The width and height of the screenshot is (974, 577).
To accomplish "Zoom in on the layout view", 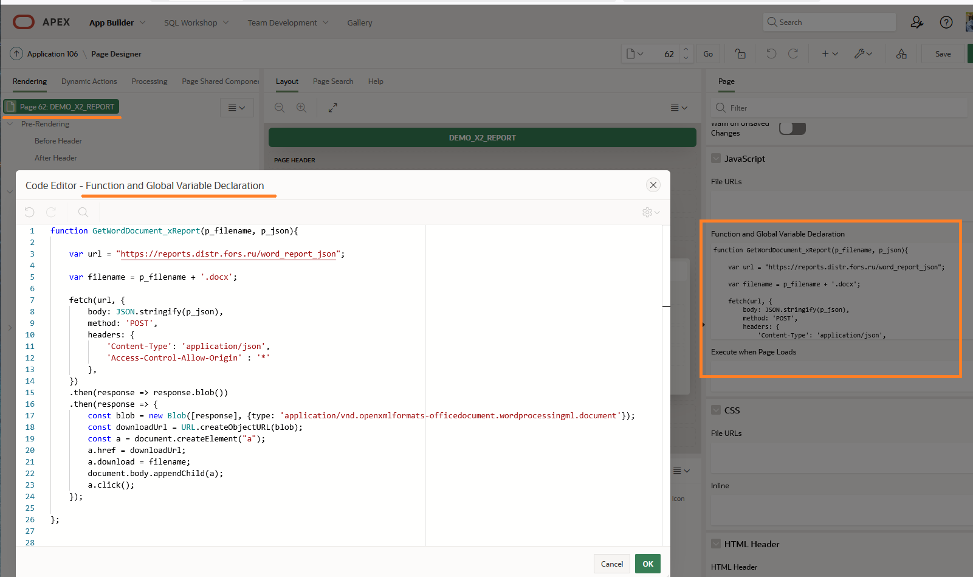I will pos(301,107).
